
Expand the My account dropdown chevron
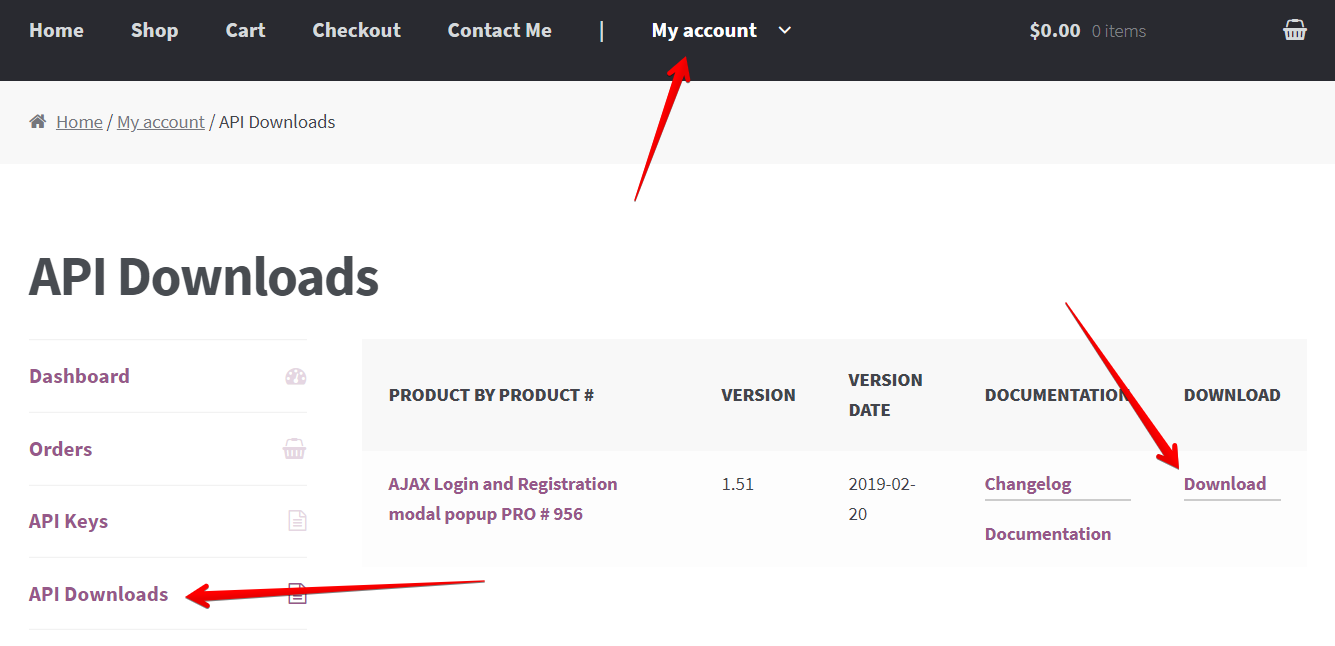coord(783,30)
